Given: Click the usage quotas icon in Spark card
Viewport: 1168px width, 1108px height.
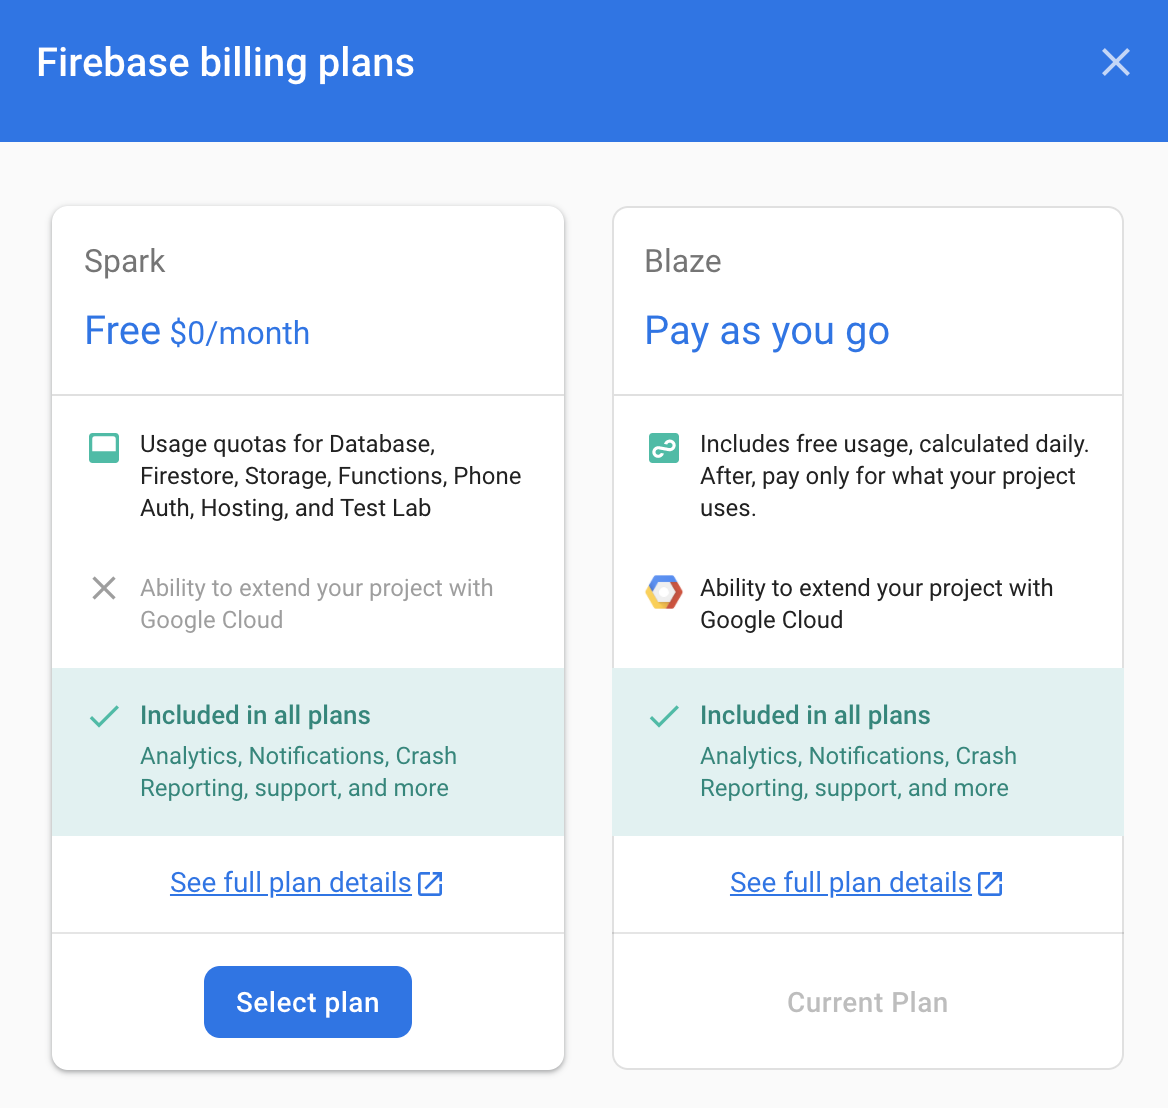Looking at the screenshot, I should (103, 447).
